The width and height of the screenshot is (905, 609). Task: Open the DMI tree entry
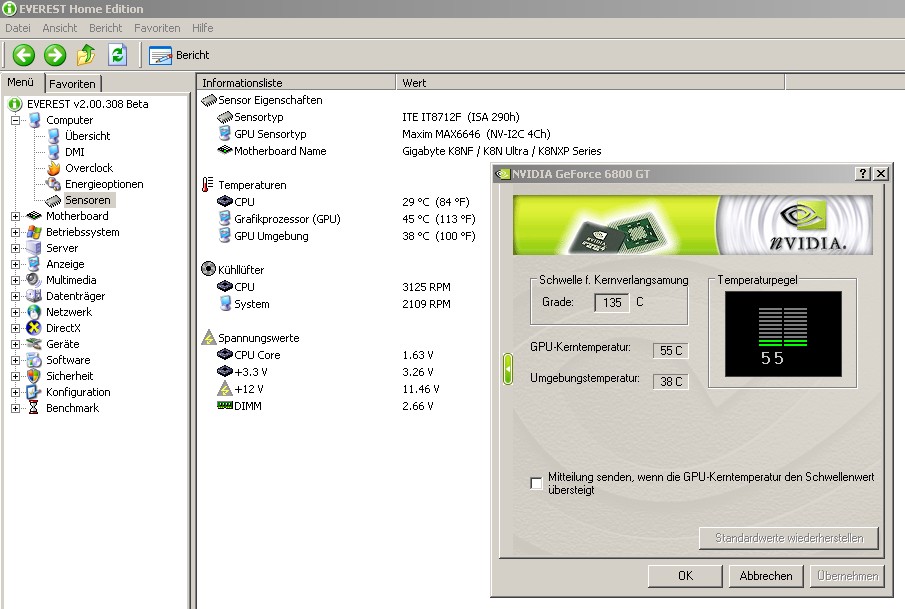74,152
